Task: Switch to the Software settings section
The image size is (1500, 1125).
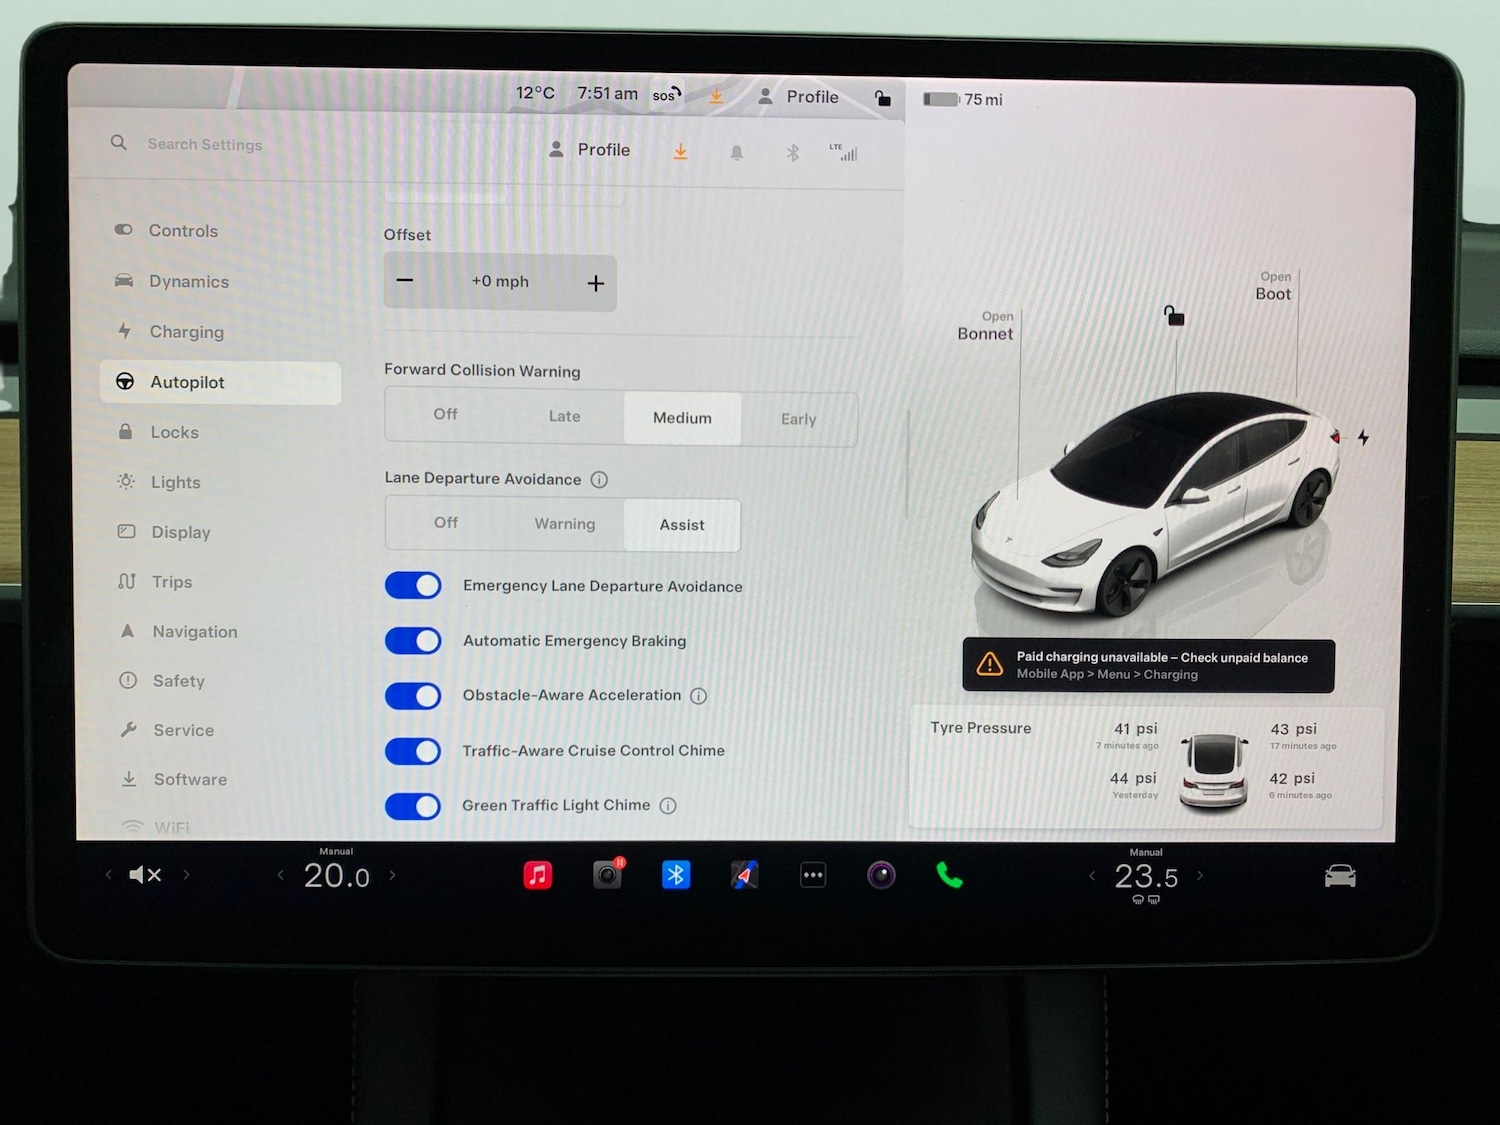Action: pyautogui.click(x=190, y=779)
